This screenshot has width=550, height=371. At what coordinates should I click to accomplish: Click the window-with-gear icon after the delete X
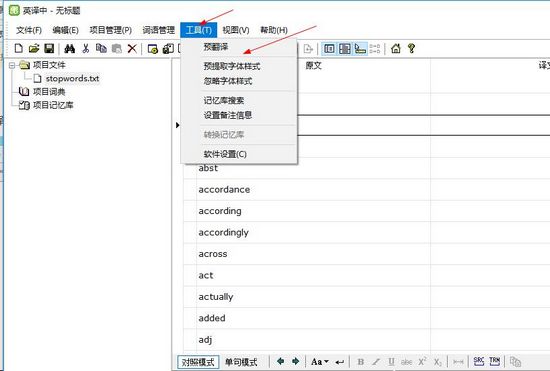point(153,48)
